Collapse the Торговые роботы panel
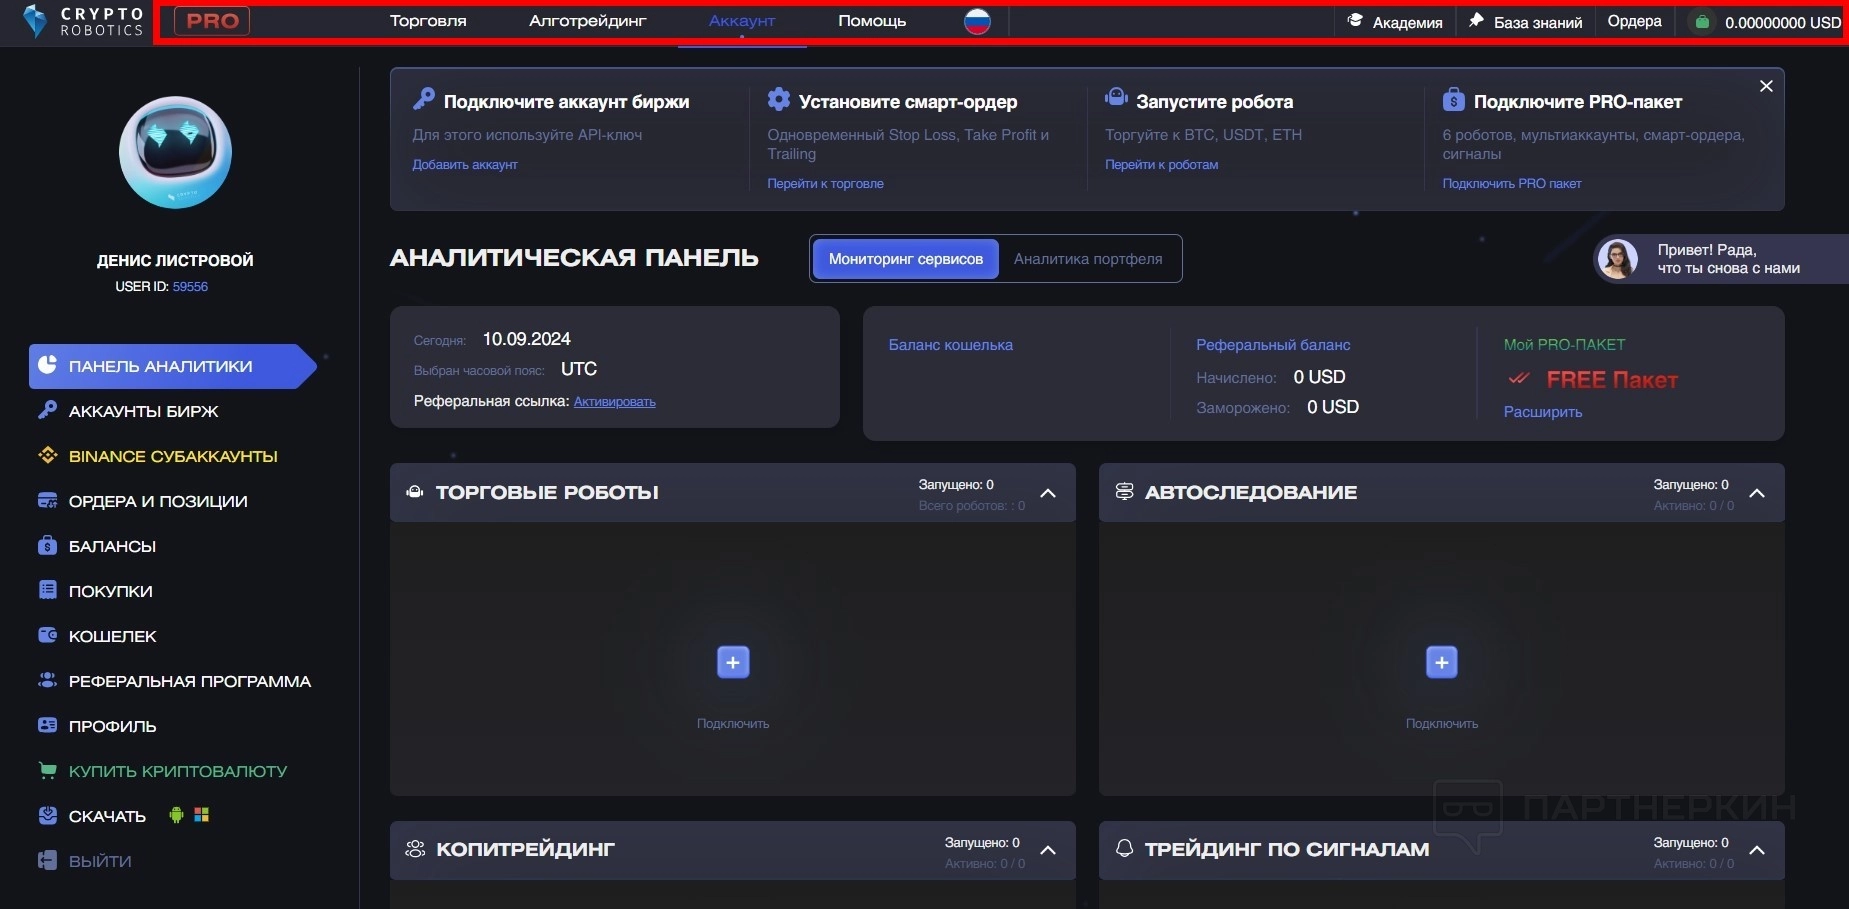1849x909 pixels. coord(1048,493)
